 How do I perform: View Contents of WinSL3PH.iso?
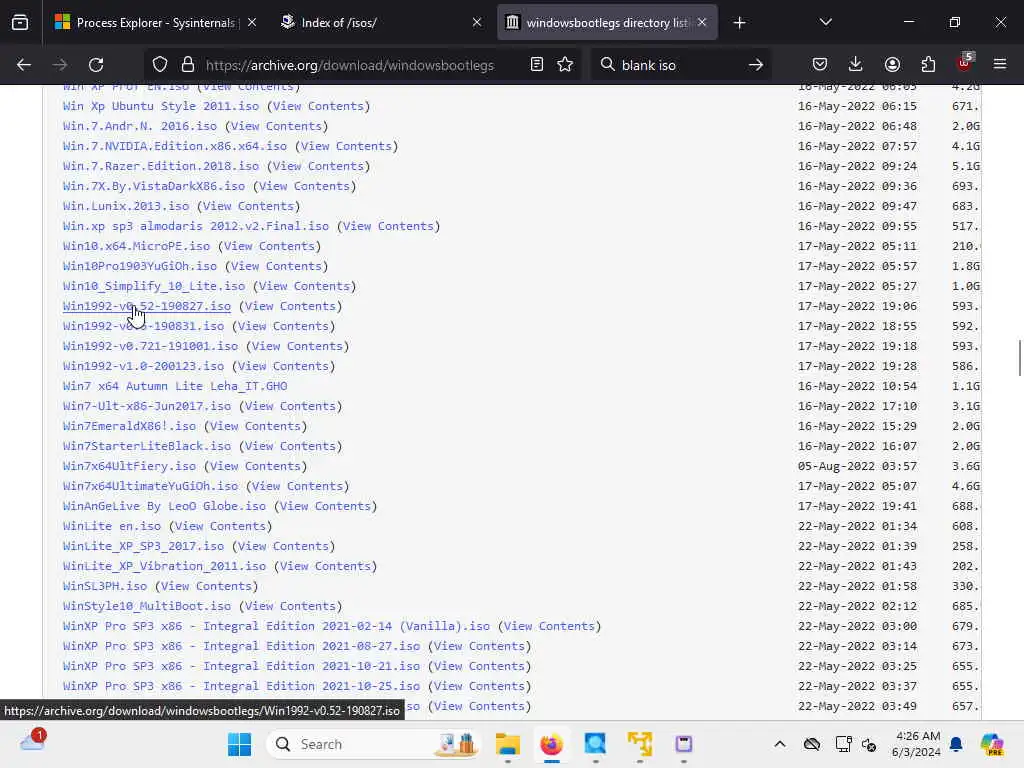(x=206, y=586)
